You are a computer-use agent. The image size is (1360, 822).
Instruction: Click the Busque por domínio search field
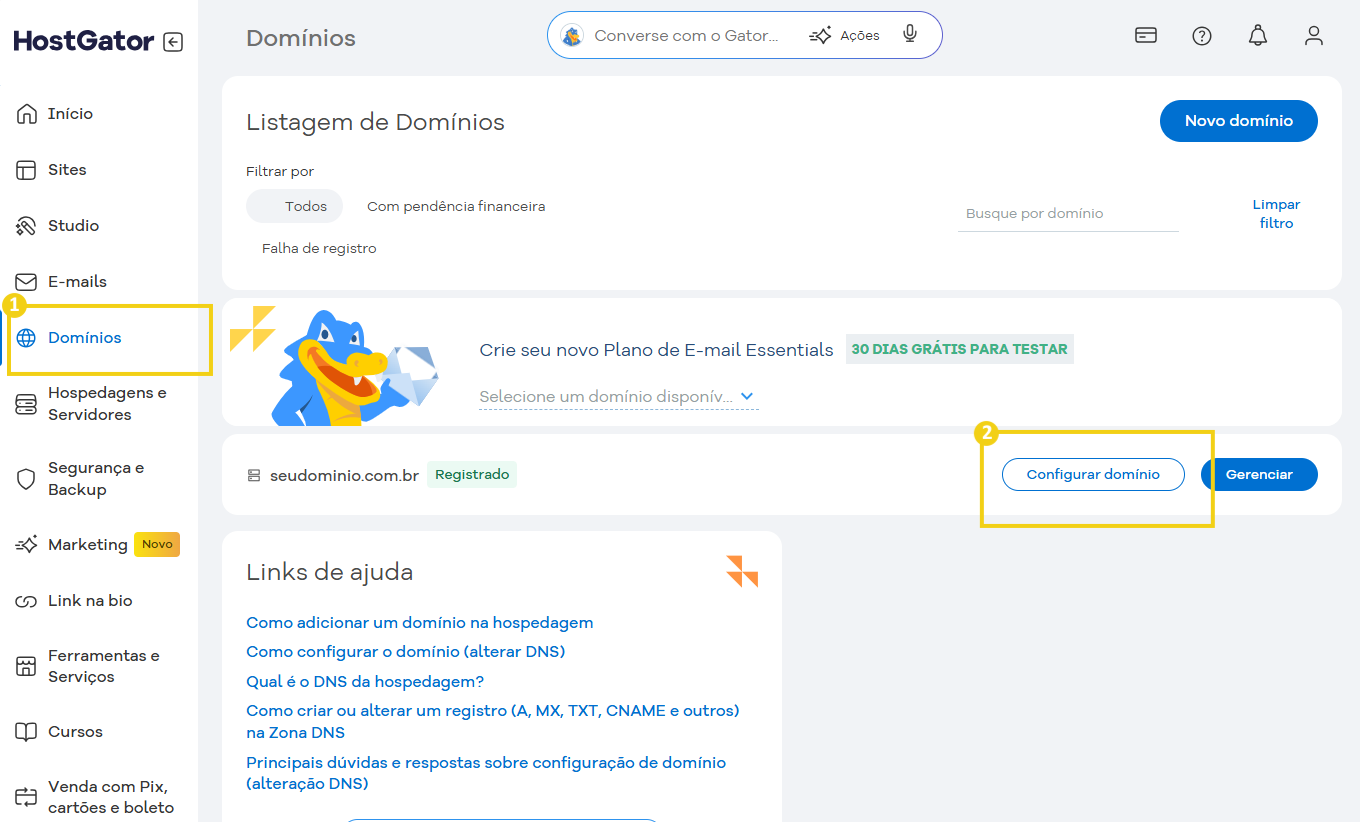[1067, 214]
